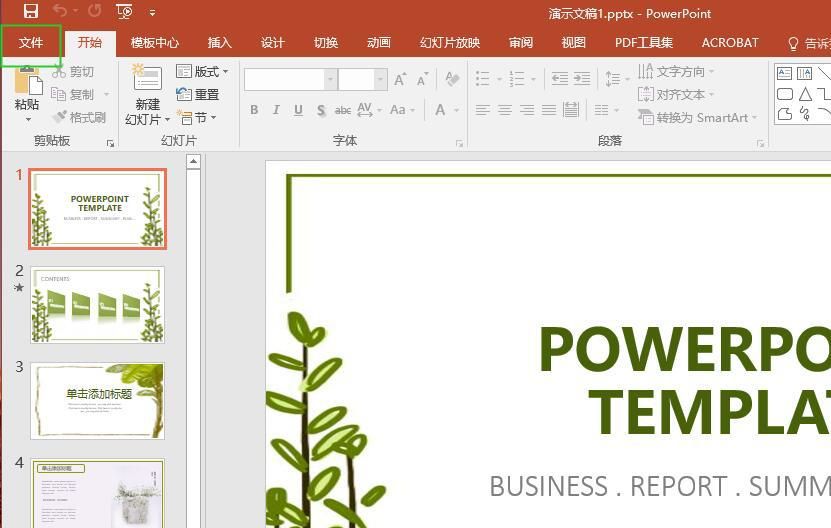Screen dimensions: 831x528
Task: Open the 段落 dialog launcher
Action: [761, 143]
